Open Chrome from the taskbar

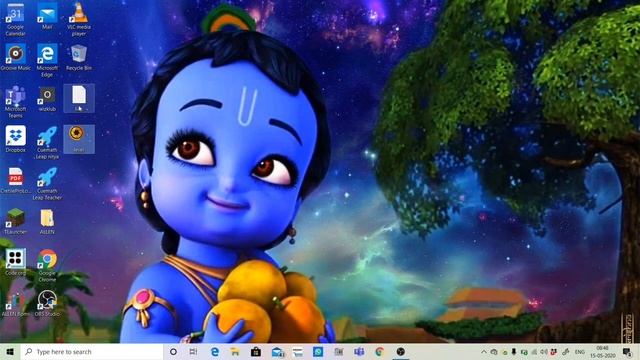pos(380,352)
